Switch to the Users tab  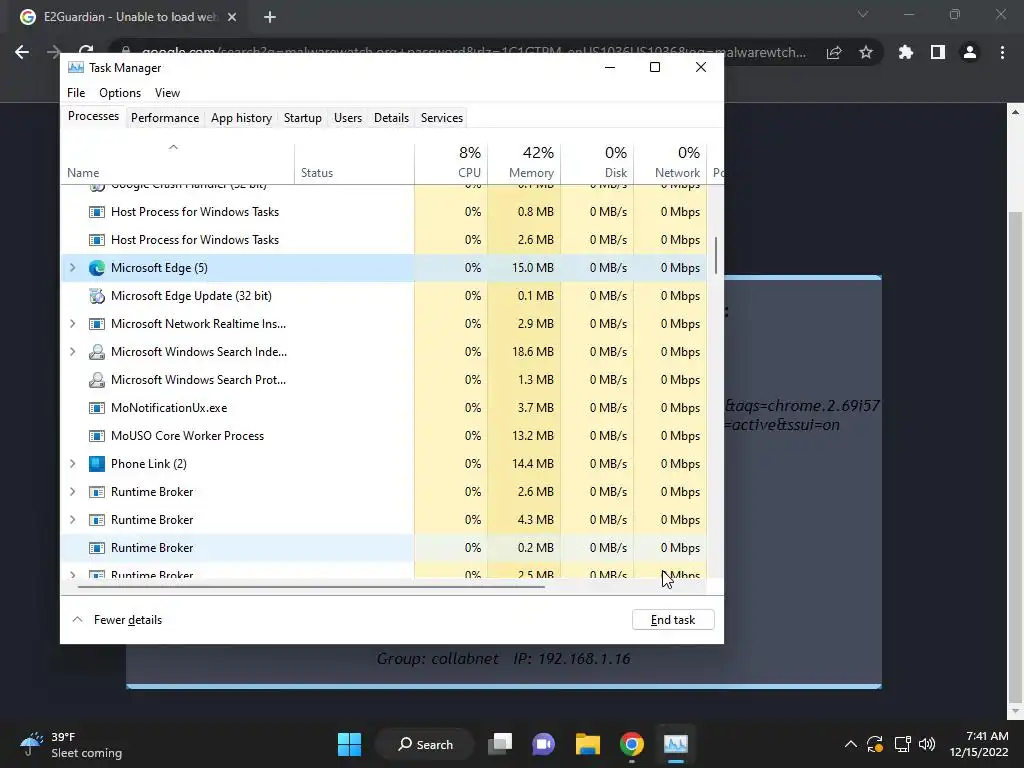347,118
